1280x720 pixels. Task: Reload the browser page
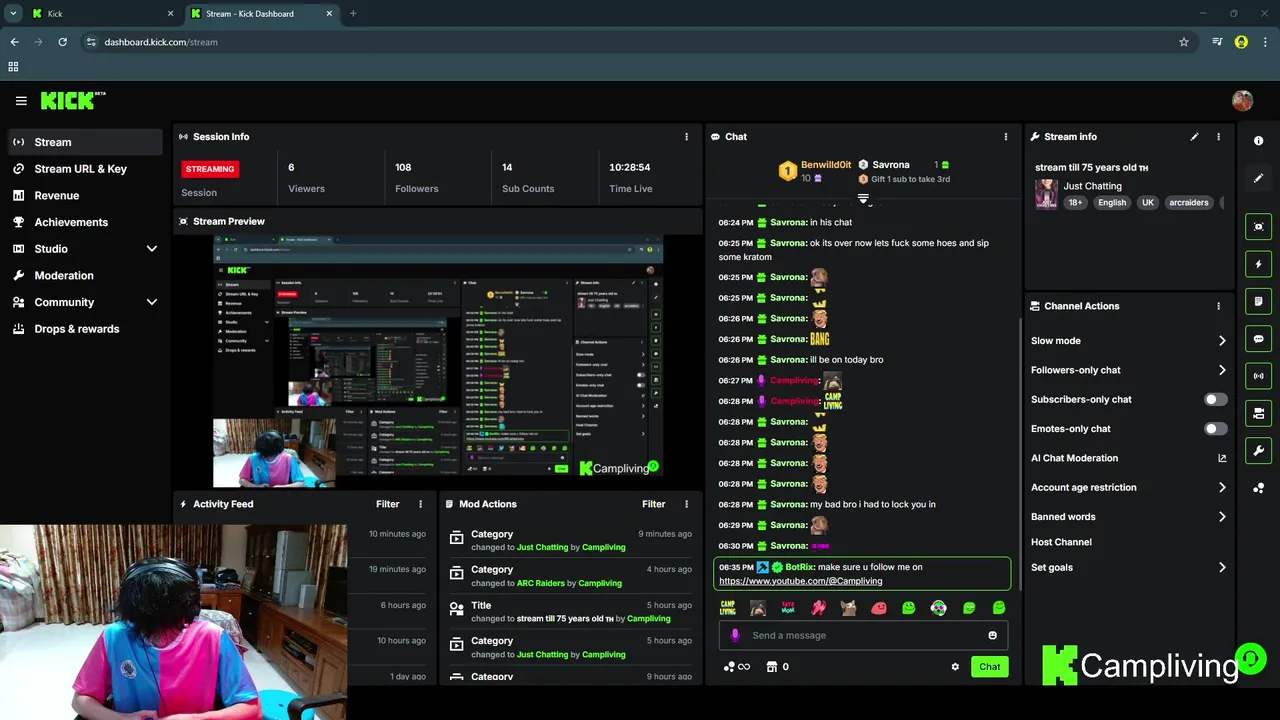[62, 42]
